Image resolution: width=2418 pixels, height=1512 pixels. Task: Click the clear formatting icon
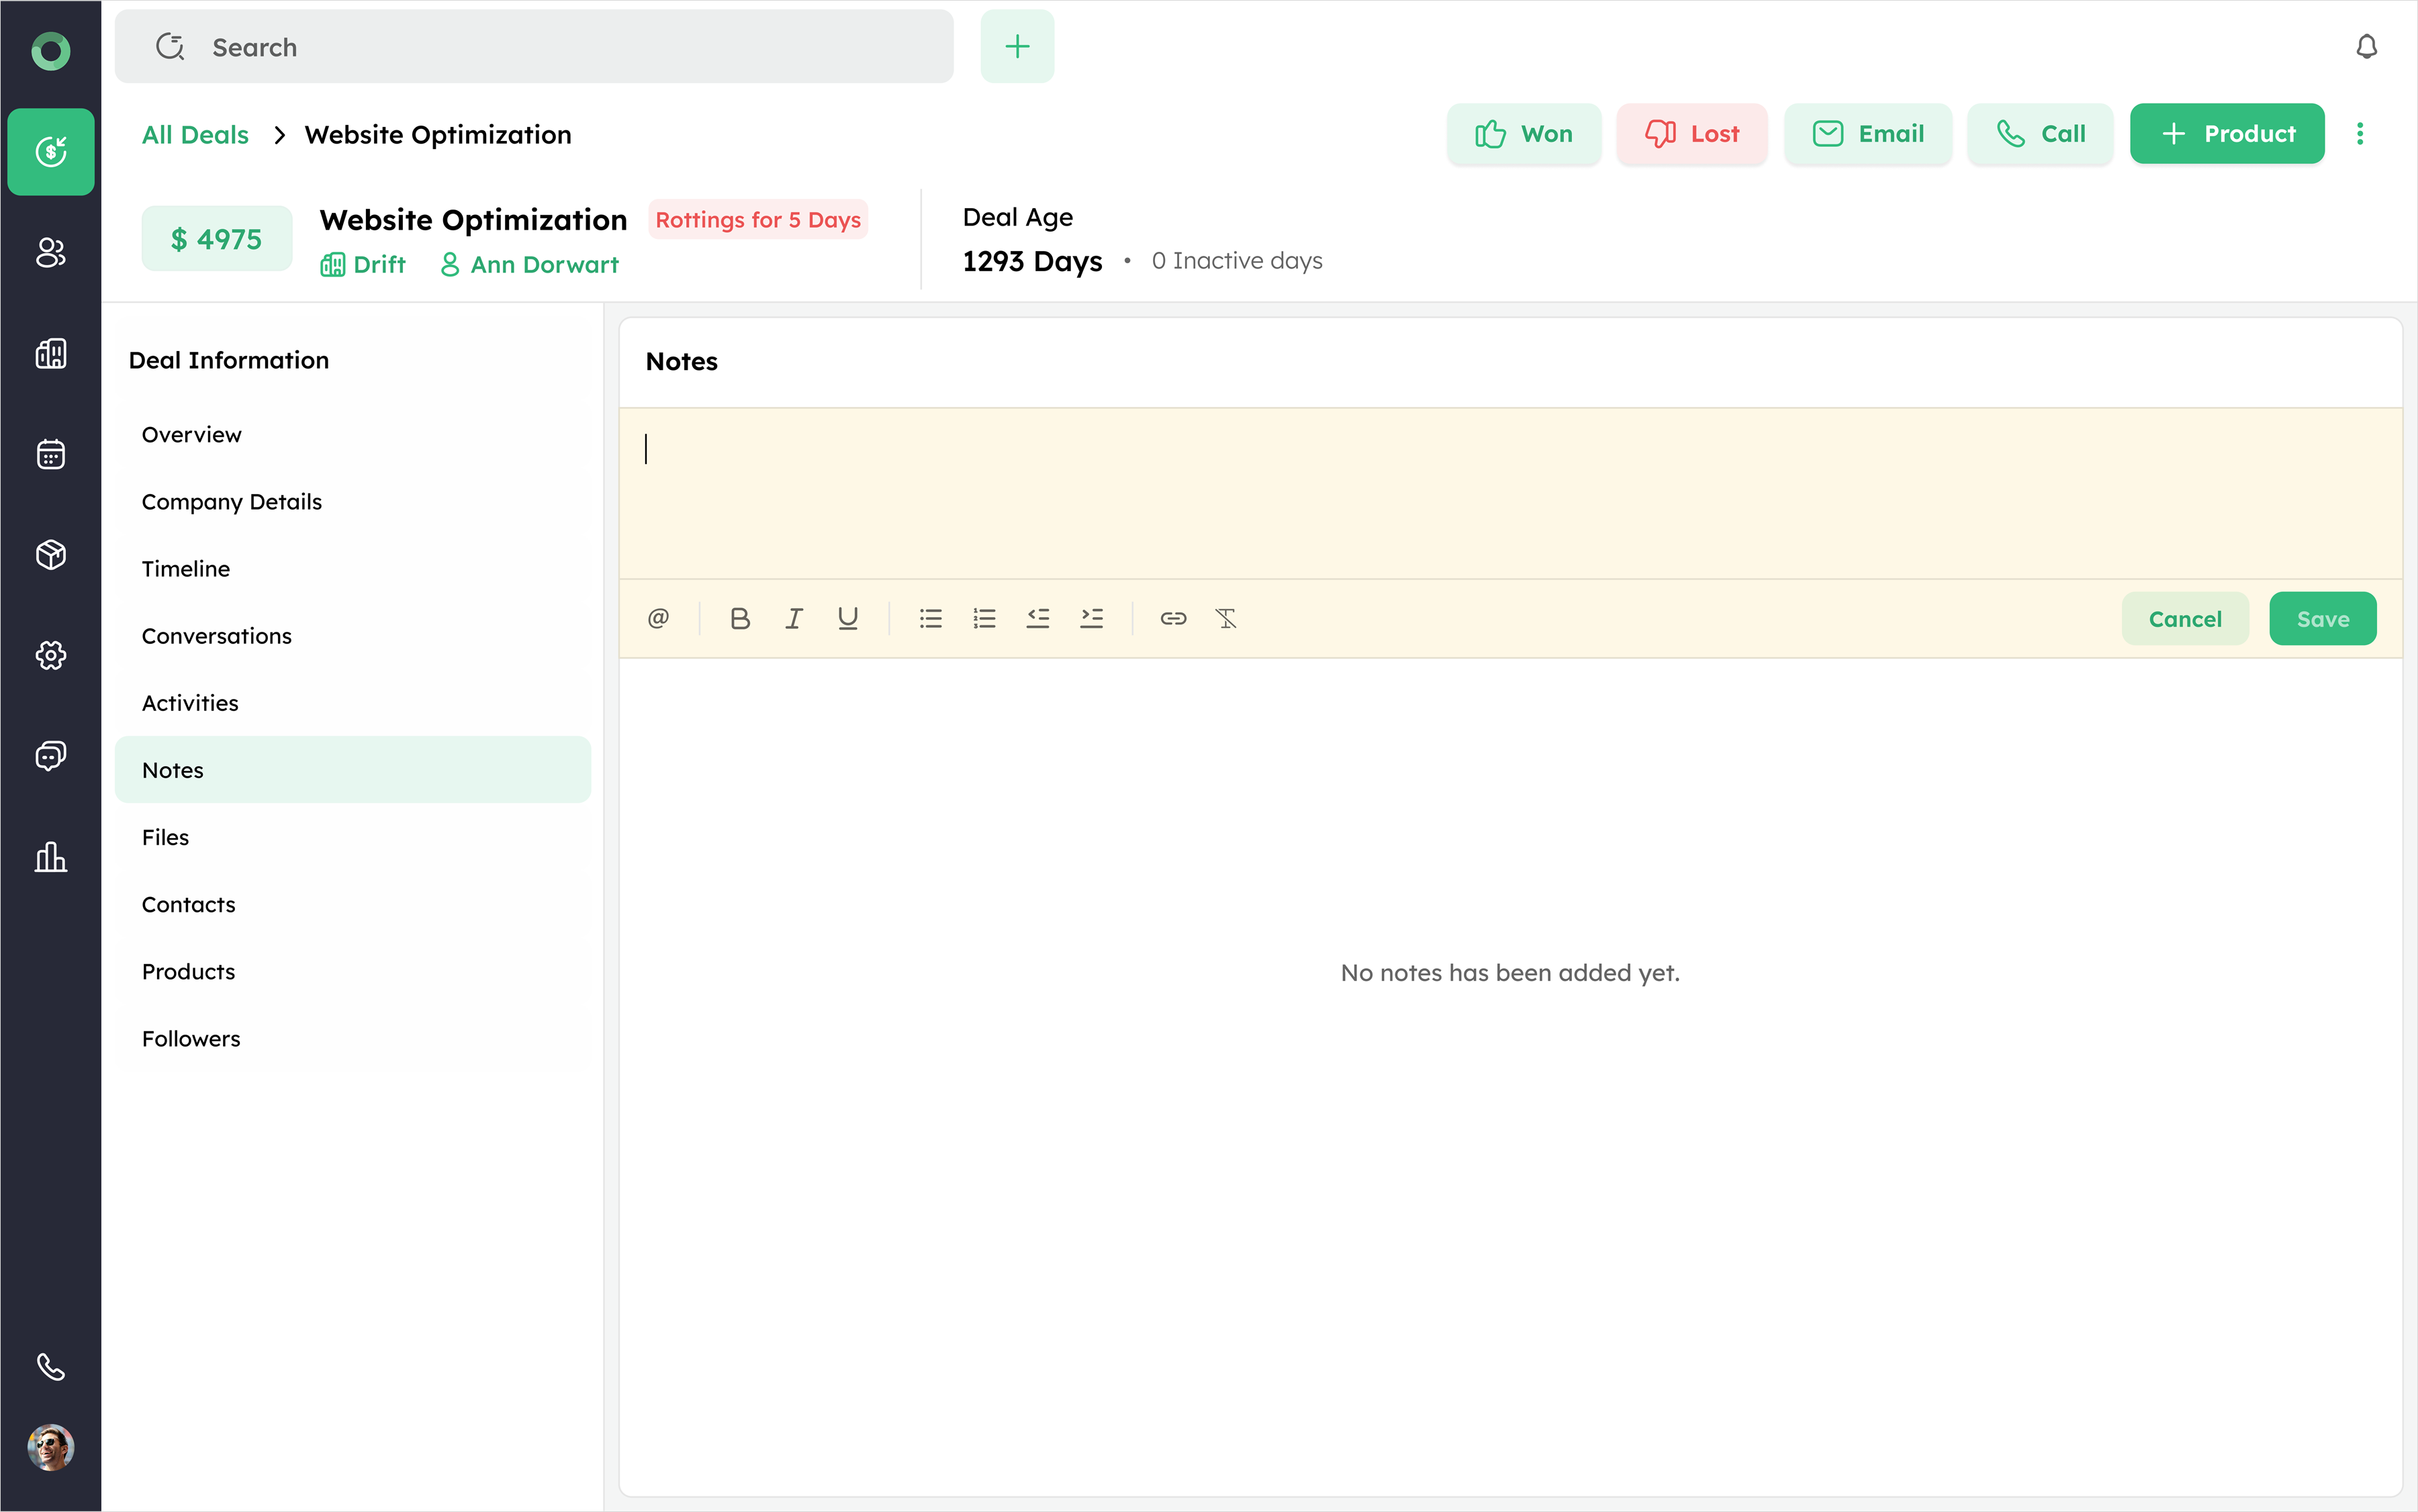(1226, 619)
